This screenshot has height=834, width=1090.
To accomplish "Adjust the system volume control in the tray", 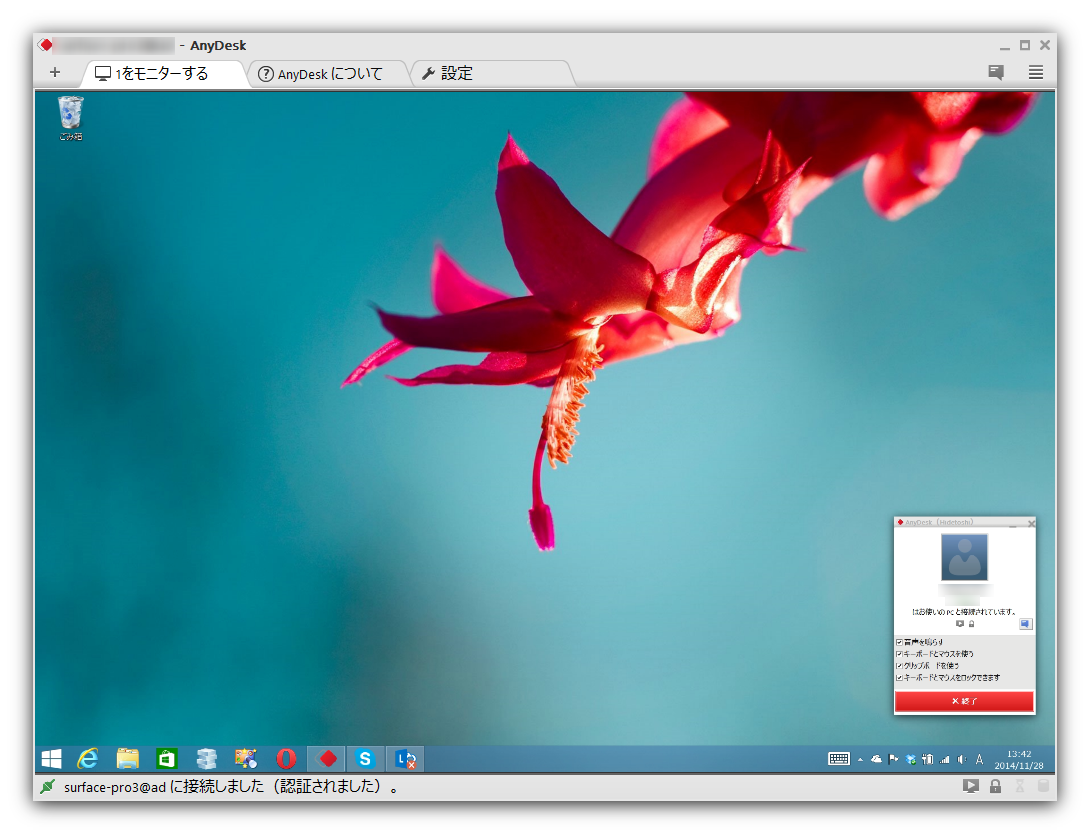I will tap(962, 759).
